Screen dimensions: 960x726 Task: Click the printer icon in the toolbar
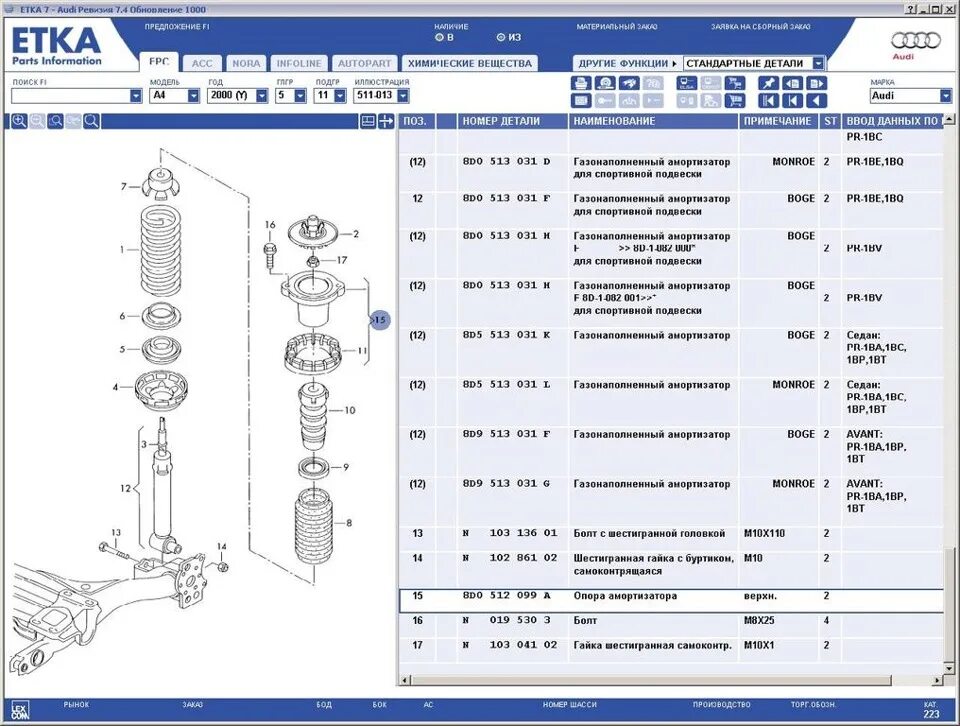point(581,83)
